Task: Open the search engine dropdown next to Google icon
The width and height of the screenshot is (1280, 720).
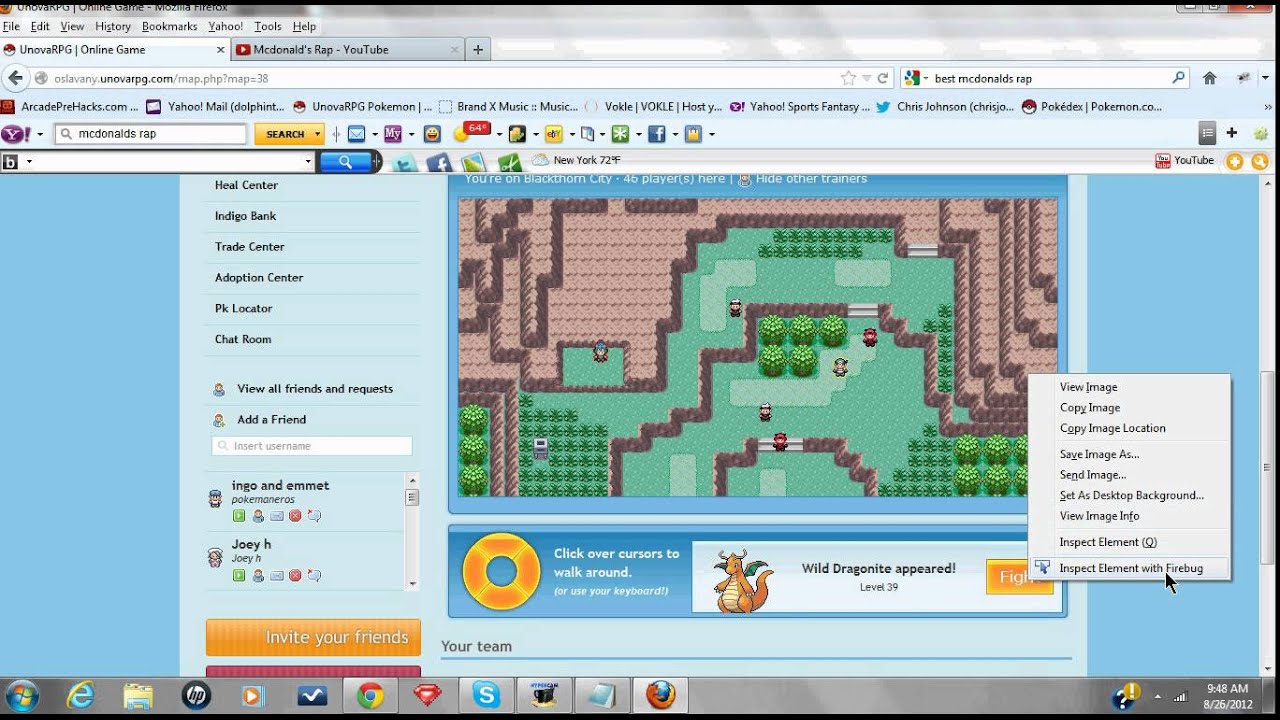Action: (x=925, y=78)
